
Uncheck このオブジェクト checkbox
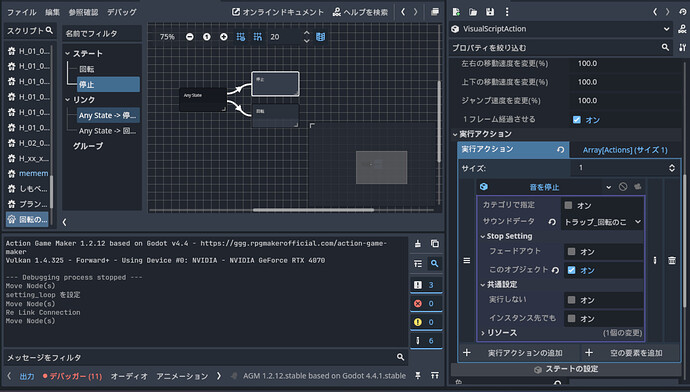571,270
